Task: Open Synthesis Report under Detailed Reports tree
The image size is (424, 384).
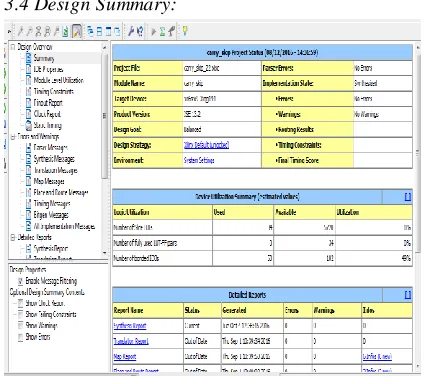Action: point(51,248)
